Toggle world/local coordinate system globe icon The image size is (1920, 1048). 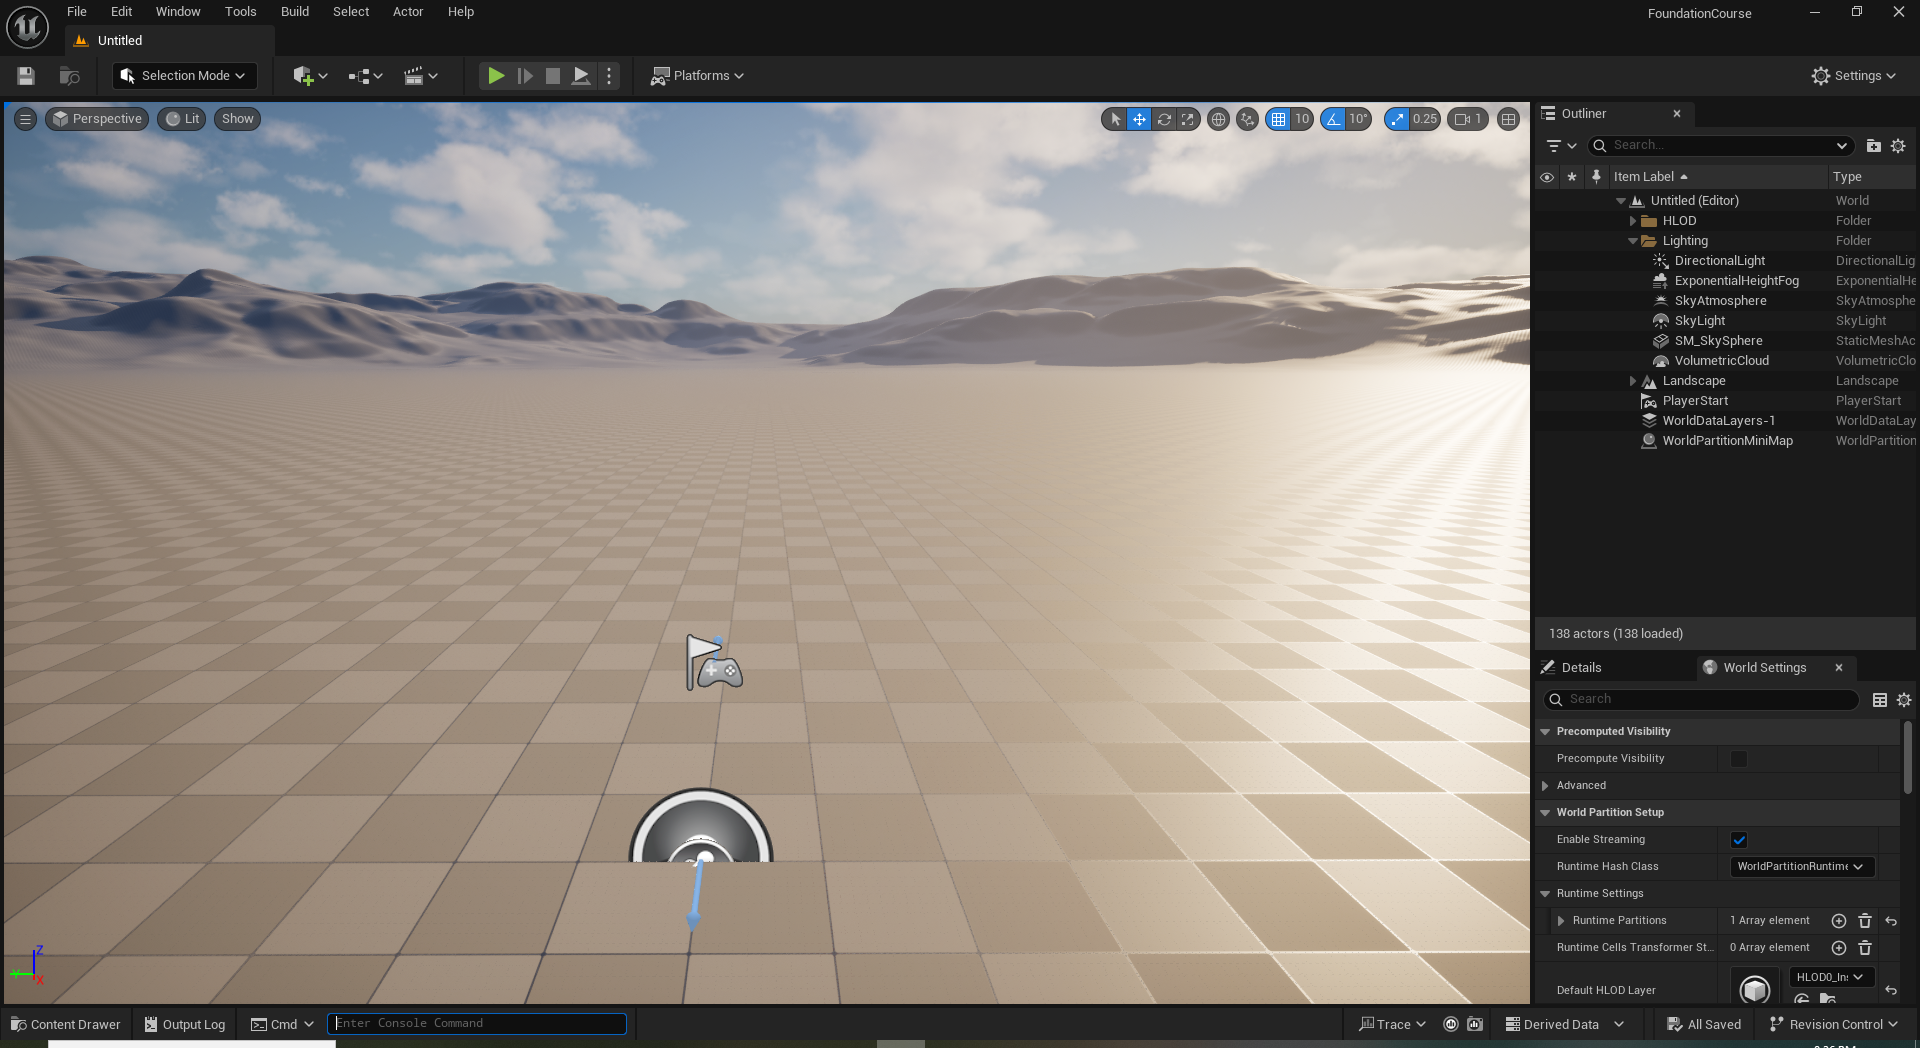pyautogui.click(x=1218, y=119)
